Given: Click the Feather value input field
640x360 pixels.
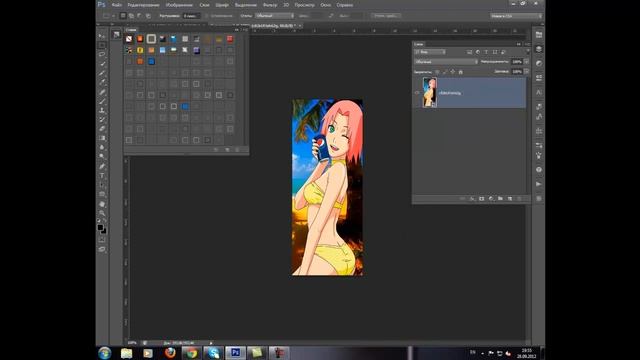Looking at the screenshot, I should tap(191, 16).
